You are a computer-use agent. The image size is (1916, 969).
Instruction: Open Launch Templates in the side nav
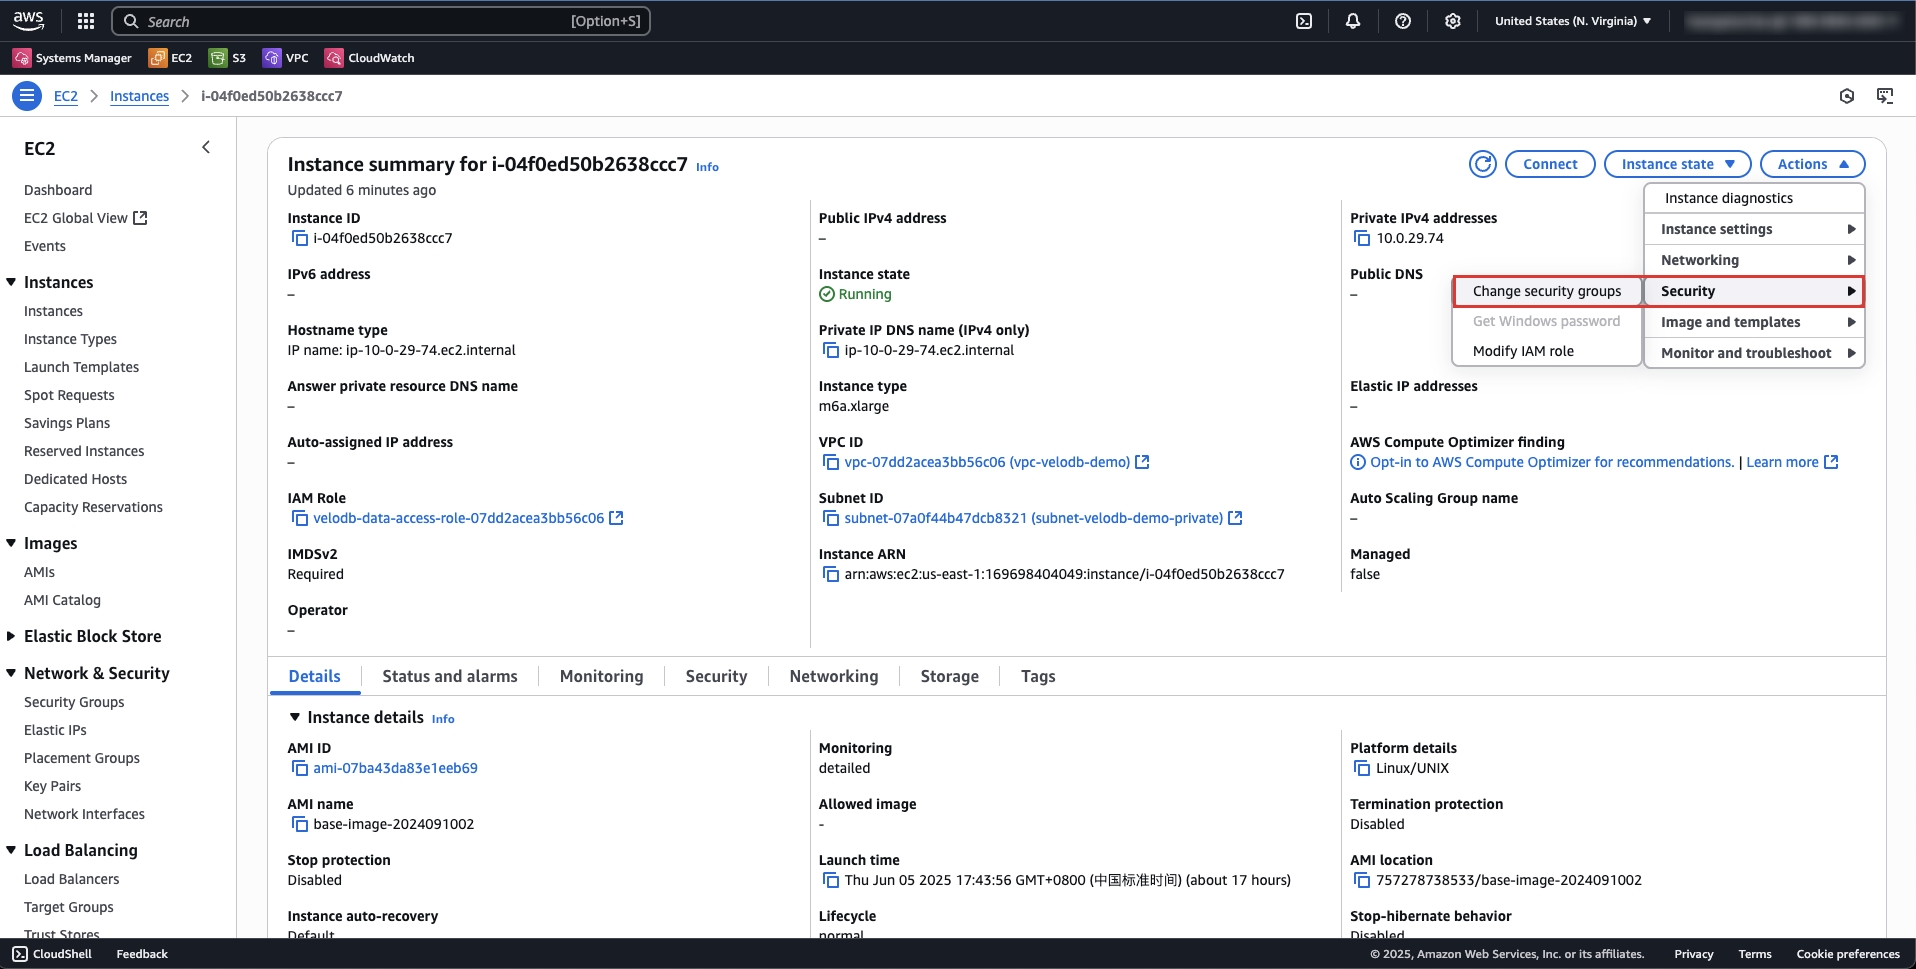81,367
